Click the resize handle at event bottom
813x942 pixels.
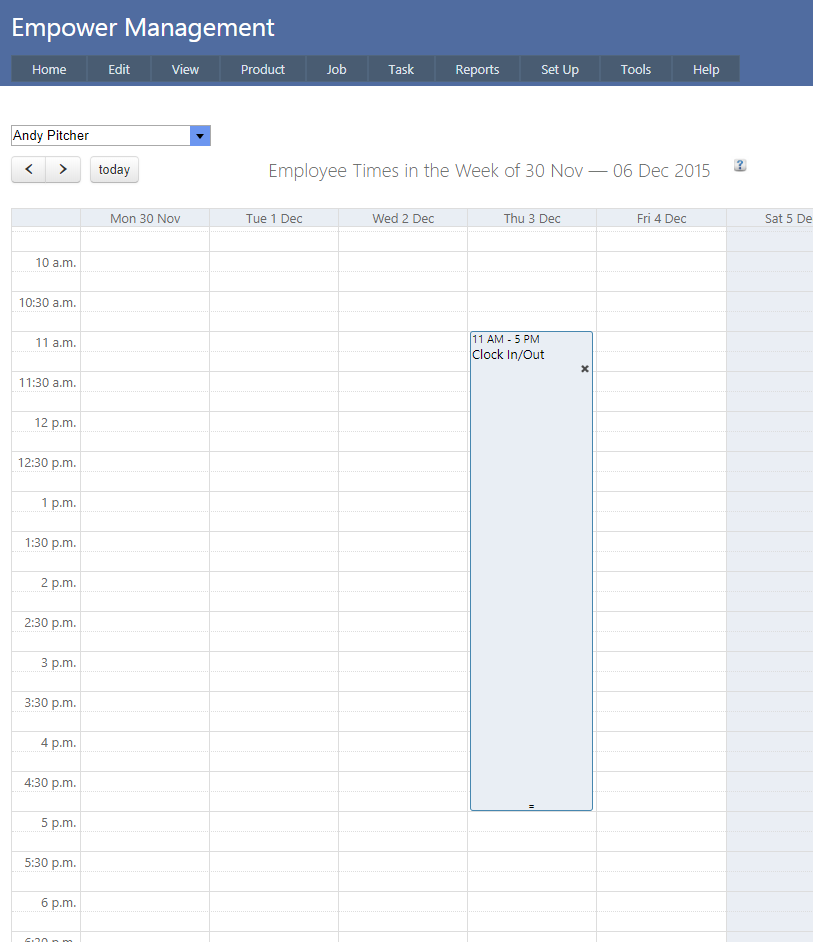point(531,805)
